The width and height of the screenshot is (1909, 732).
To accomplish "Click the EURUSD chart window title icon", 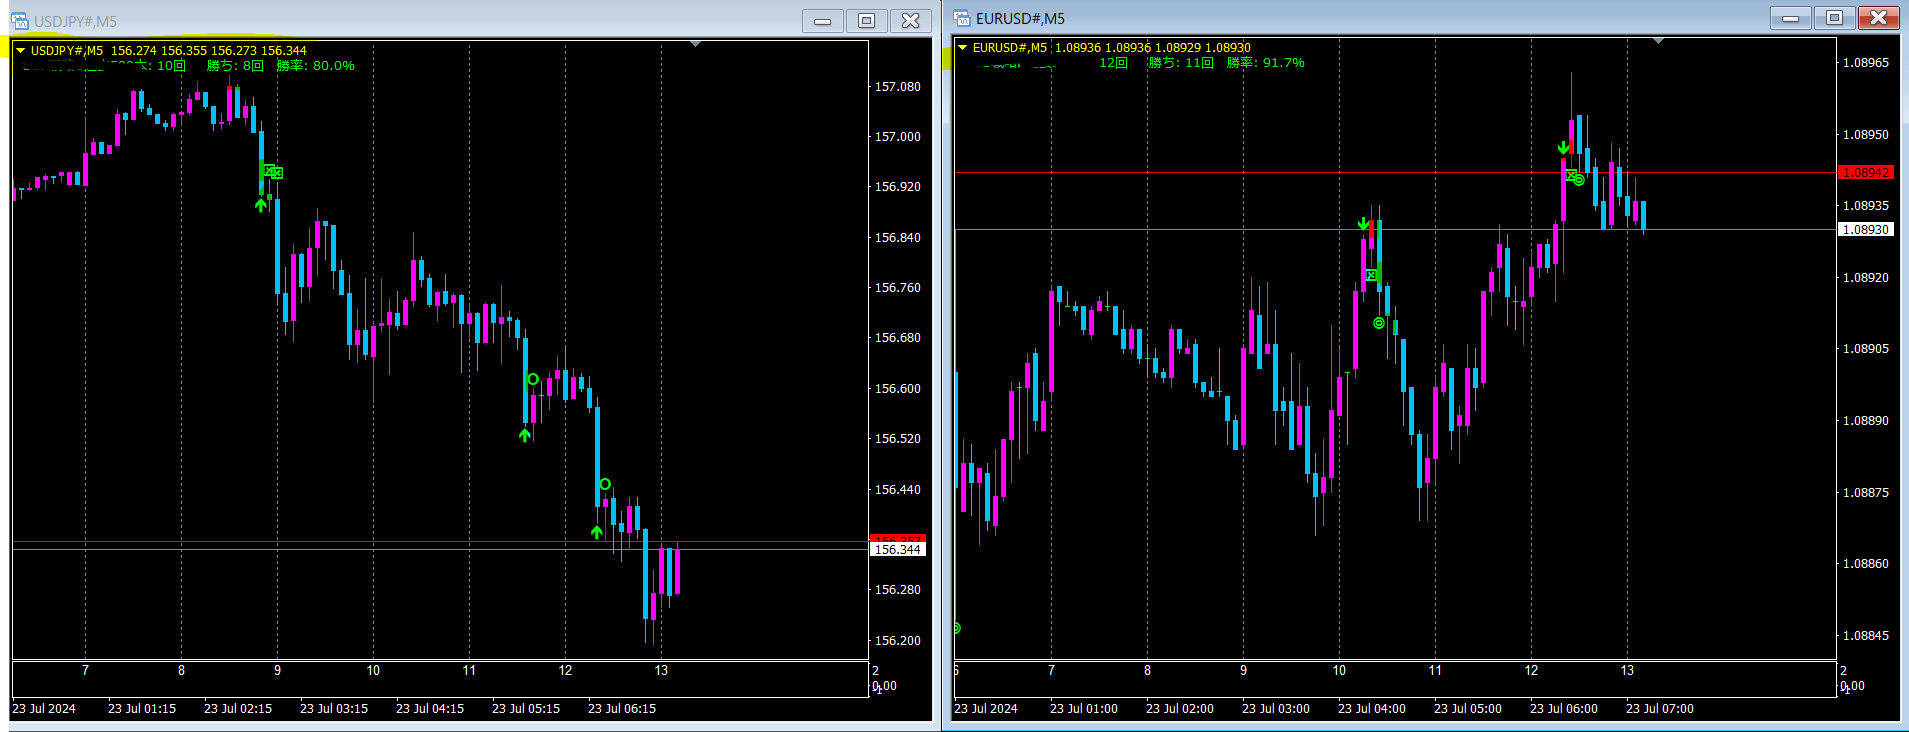I will click(962, 18).
